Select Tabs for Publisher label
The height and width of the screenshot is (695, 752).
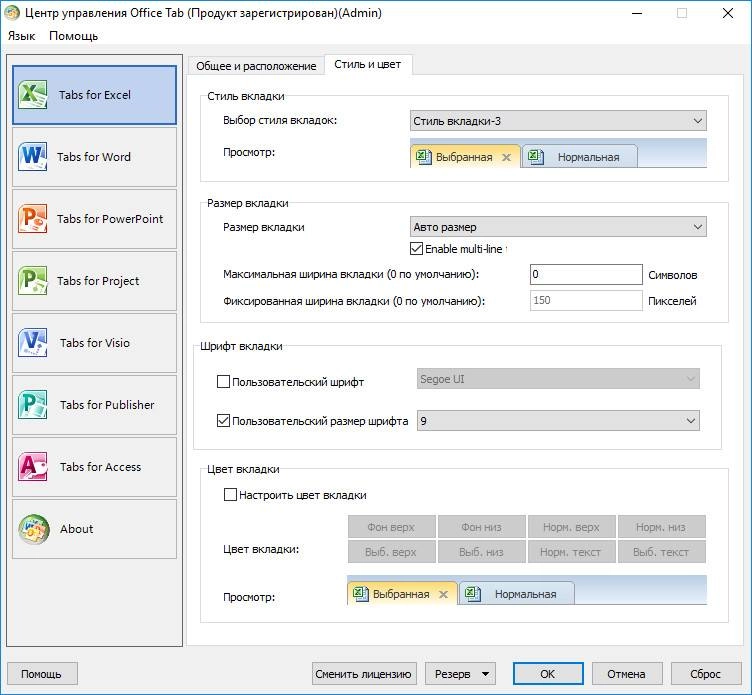pyautogui.click(x=107, y=405)
